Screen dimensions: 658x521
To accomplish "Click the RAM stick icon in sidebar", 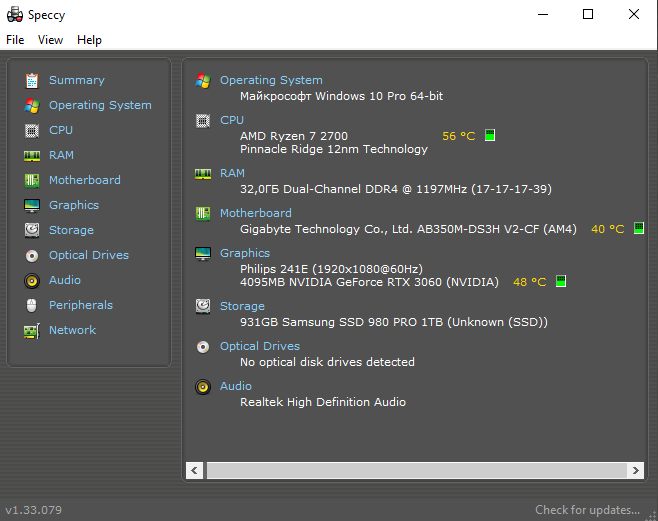I will coord(31,155).
